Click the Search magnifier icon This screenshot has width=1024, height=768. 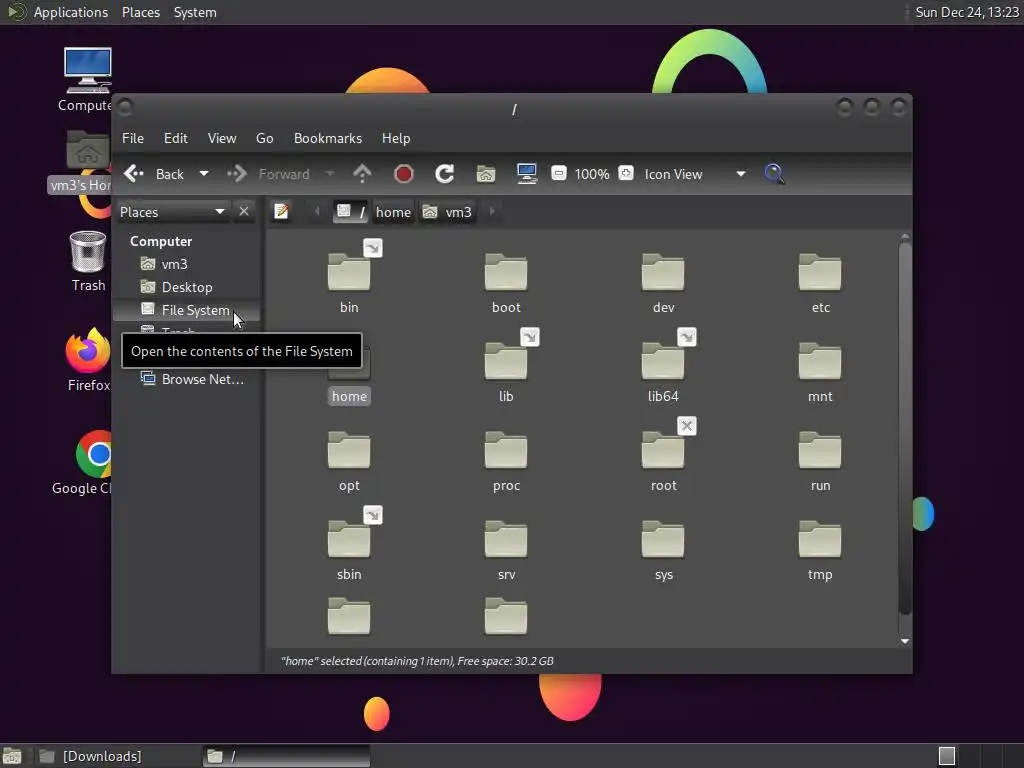coord(774,174)
